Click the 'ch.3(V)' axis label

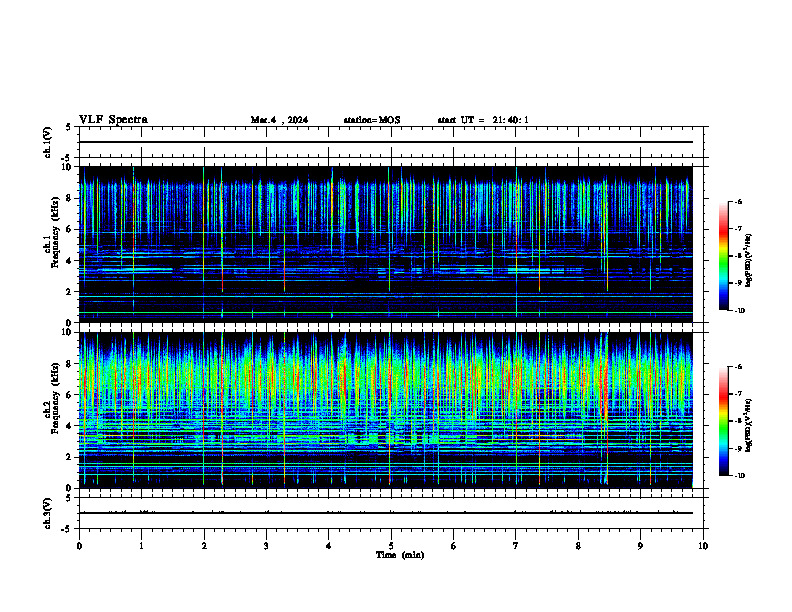(x=48, y=513)
